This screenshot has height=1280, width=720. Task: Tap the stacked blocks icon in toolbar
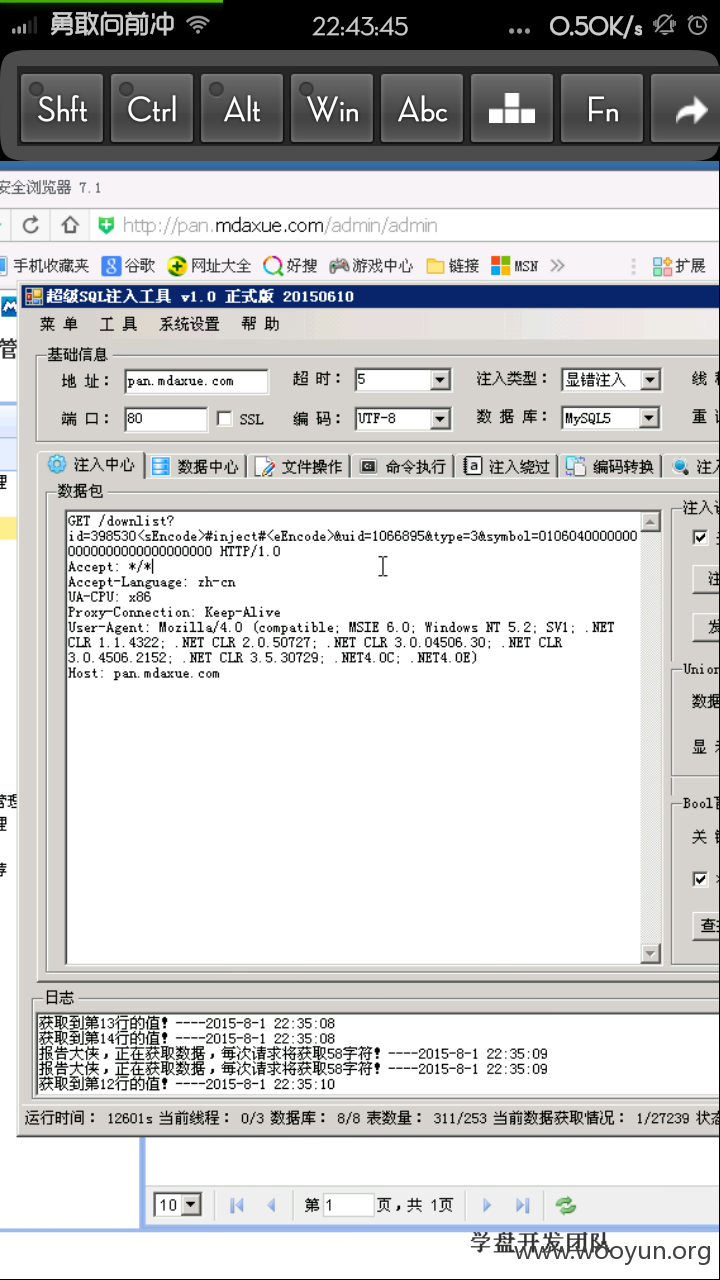pos(512,109)
